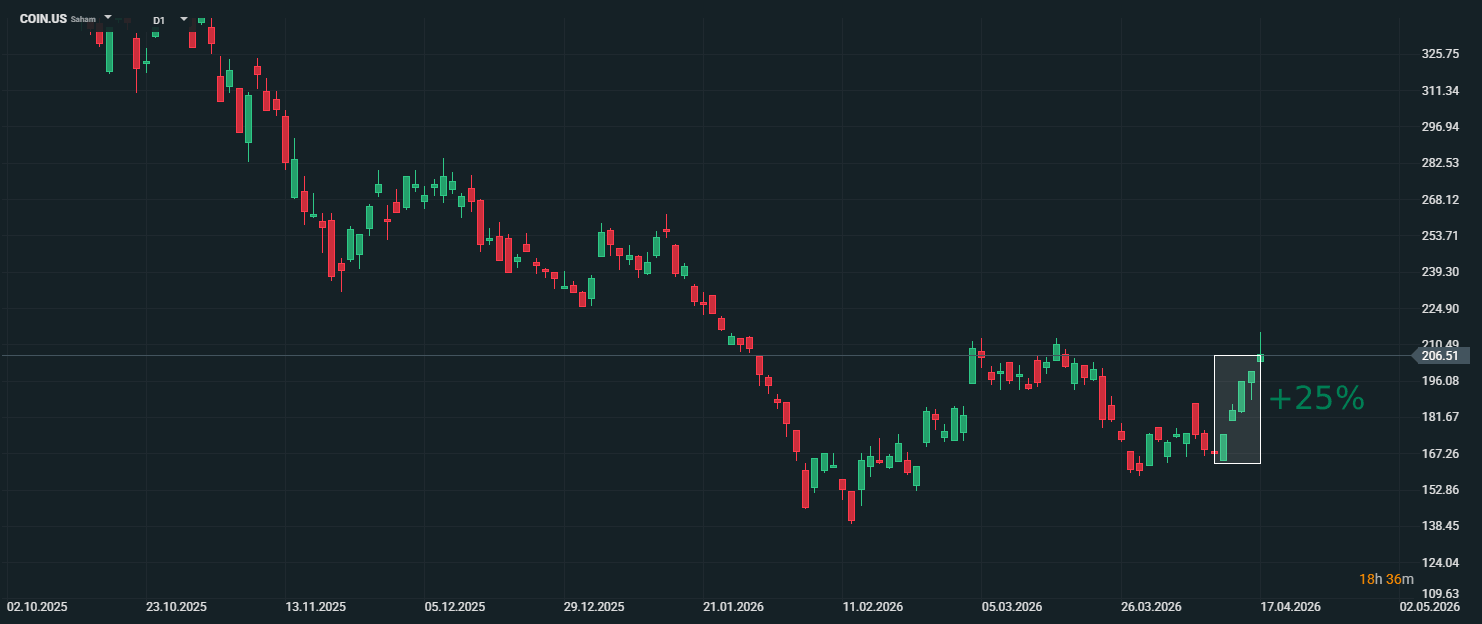Viewport: 1482px width, 624px height.
Task: Click the 05.03.2026 time axis label
Action: tap(1012, 607)
